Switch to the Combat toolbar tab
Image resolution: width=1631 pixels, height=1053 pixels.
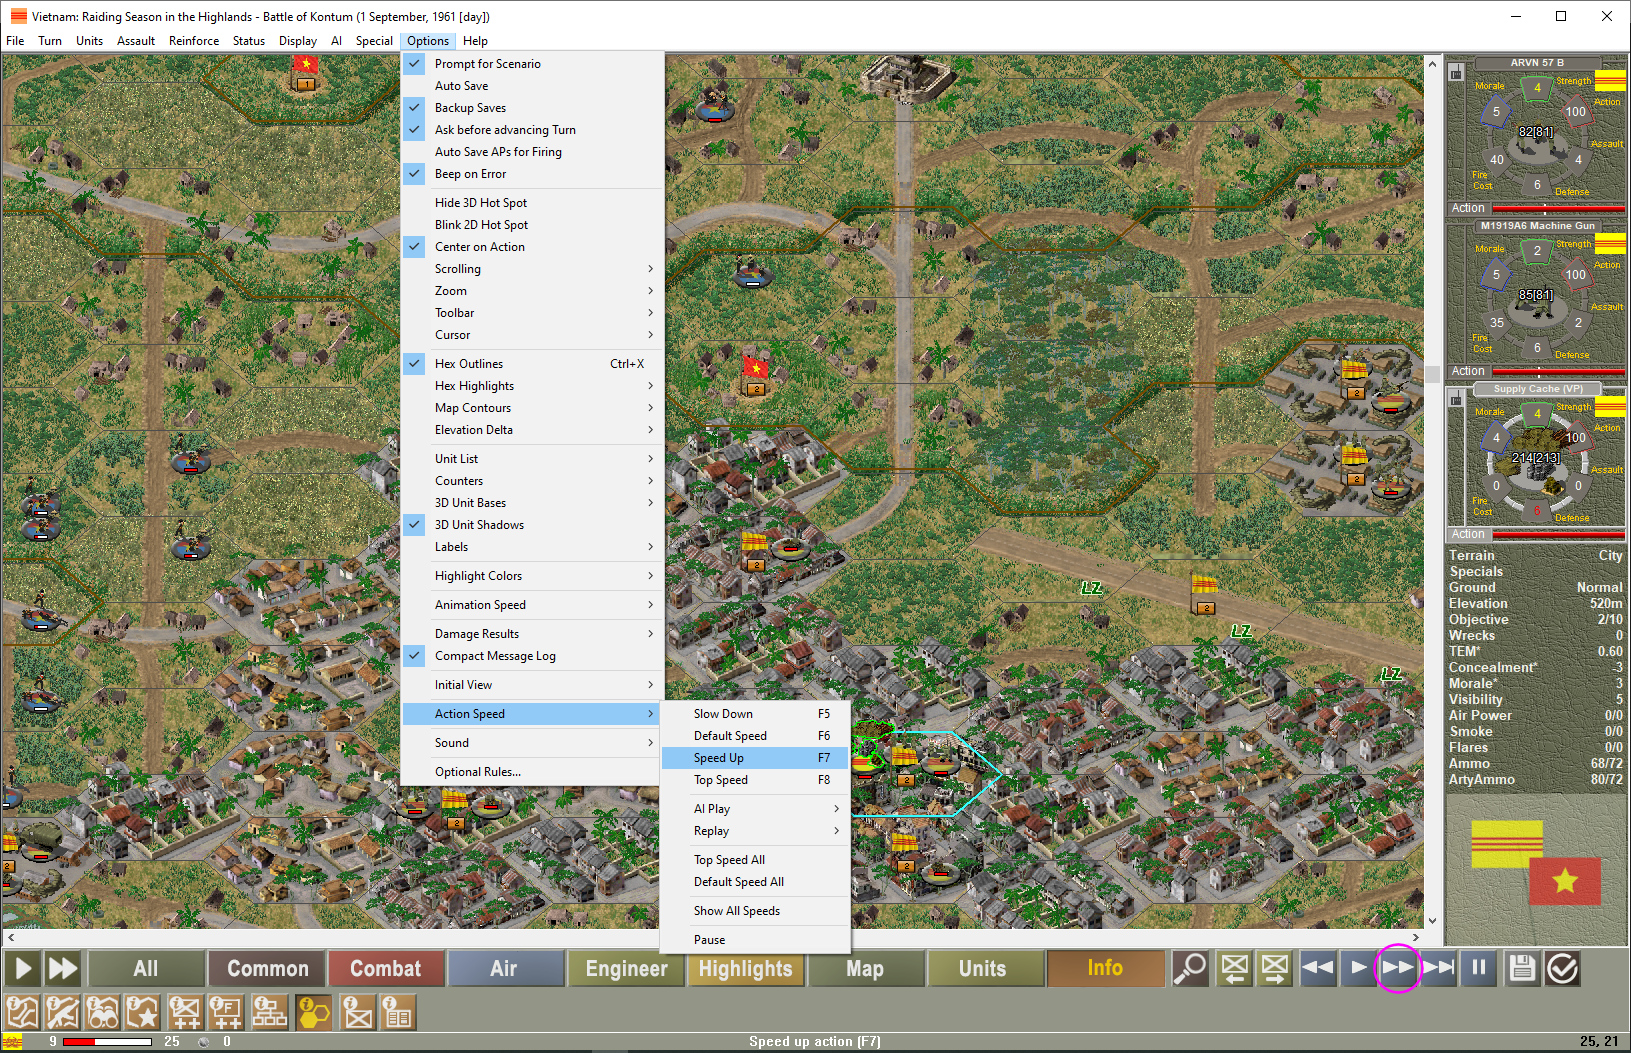[x=386, y=968]
